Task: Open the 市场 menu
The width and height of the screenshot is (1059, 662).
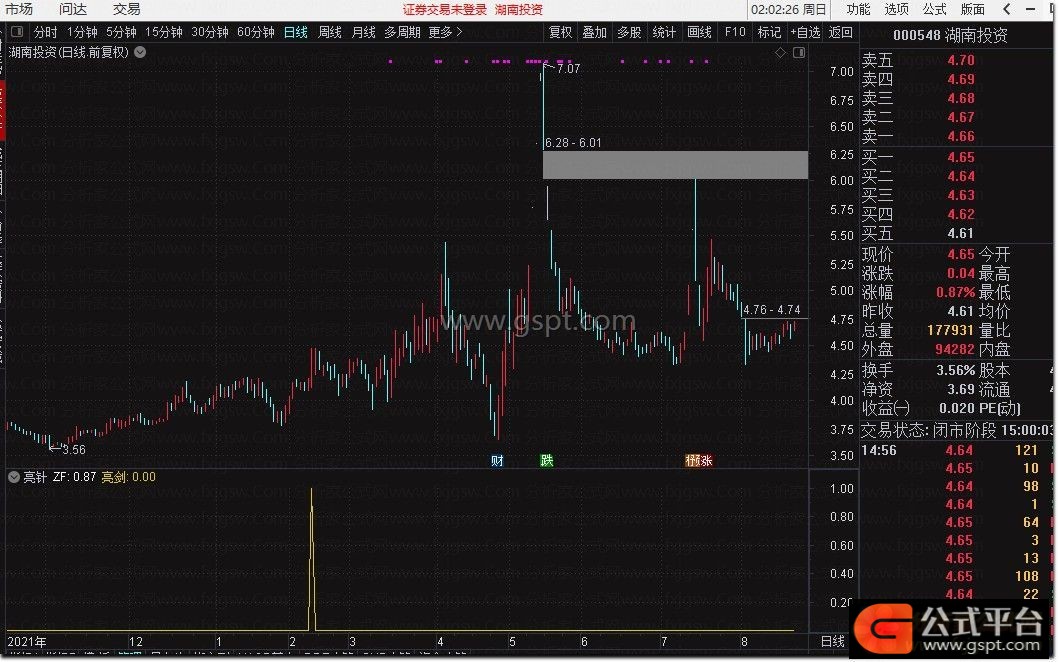Action: (x=19, y=9)
